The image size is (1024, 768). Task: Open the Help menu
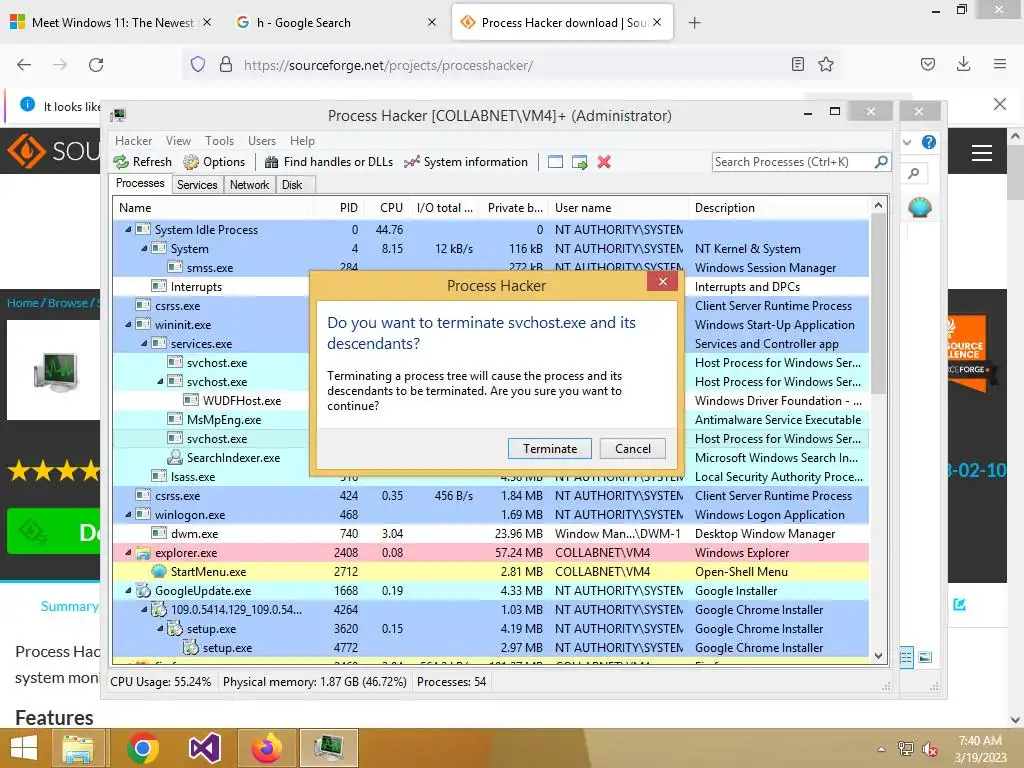pos(302,141)
